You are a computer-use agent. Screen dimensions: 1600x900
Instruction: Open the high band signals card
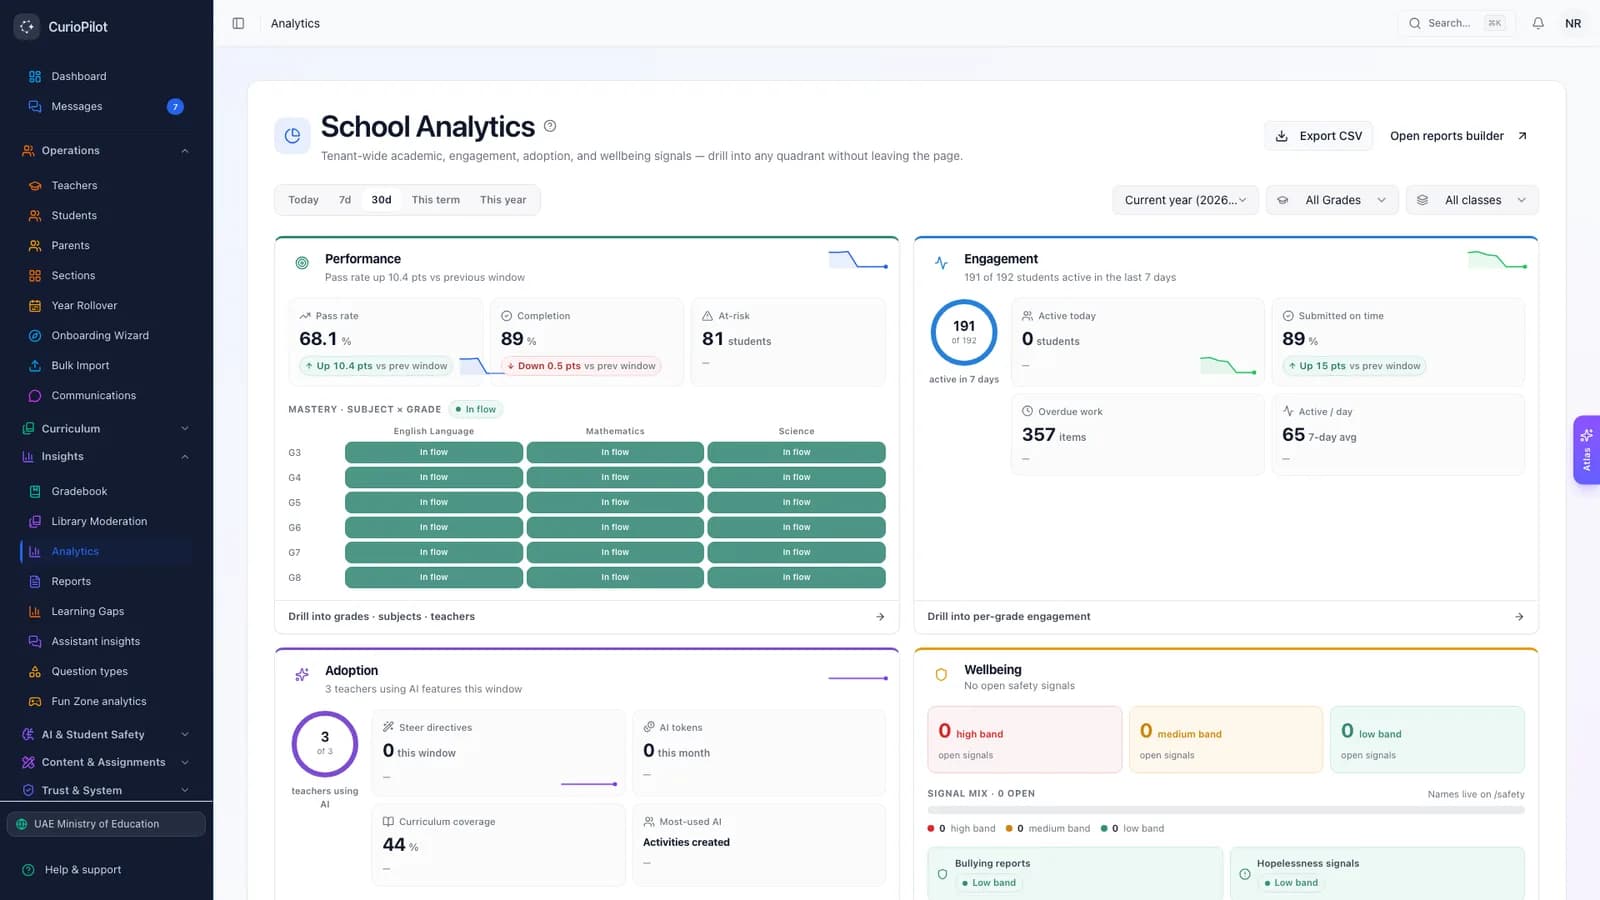1025,740
